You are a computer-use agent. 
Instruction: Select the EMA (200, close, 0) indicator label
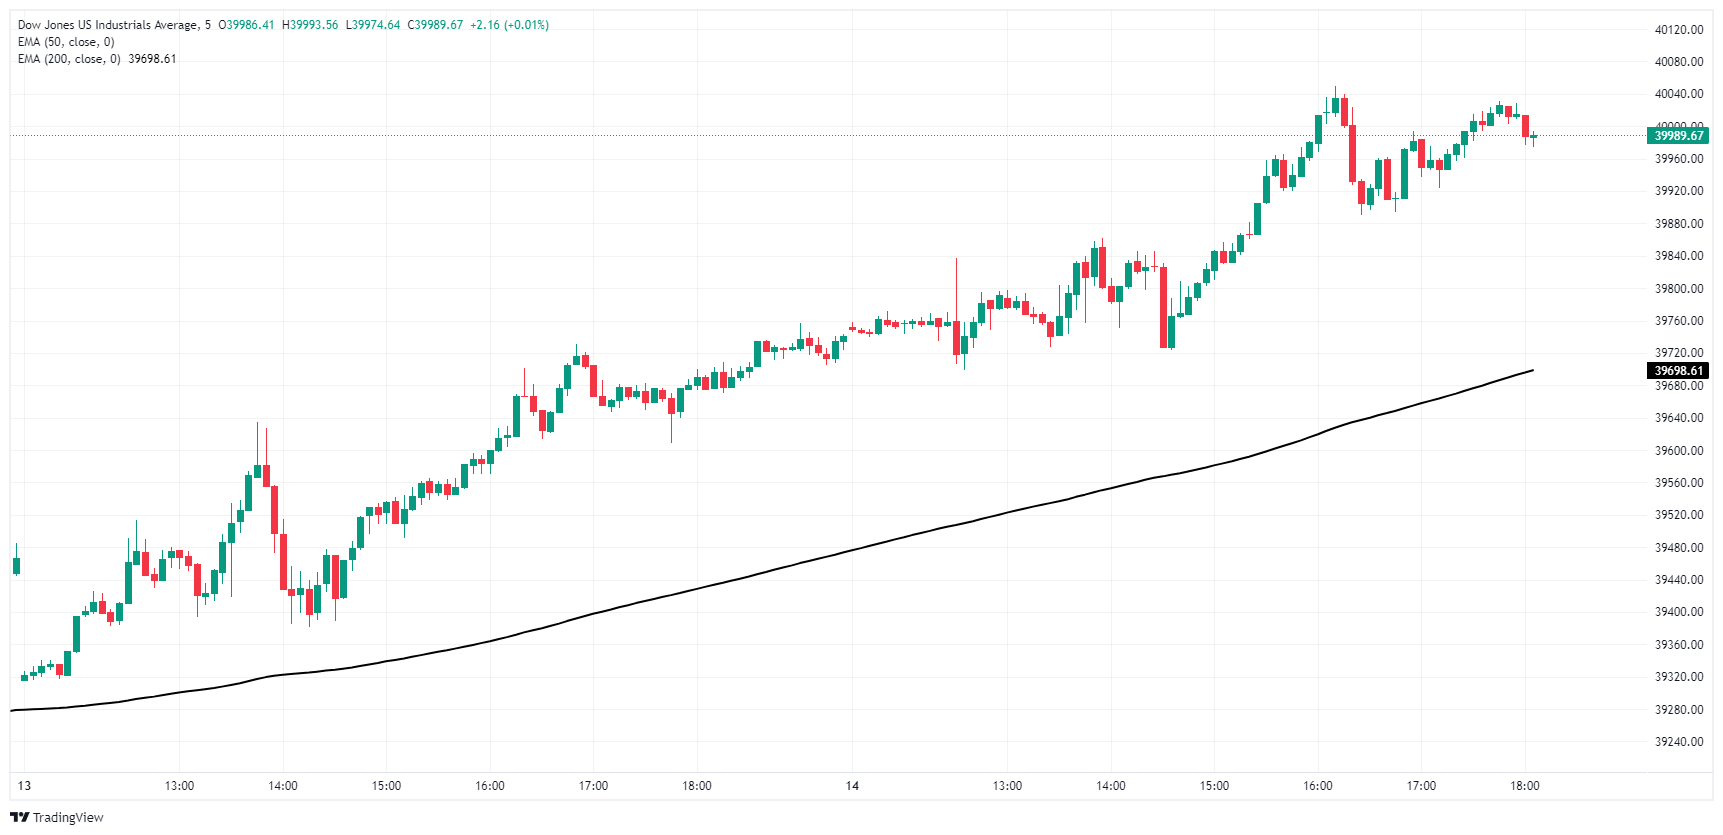(69, 59)
